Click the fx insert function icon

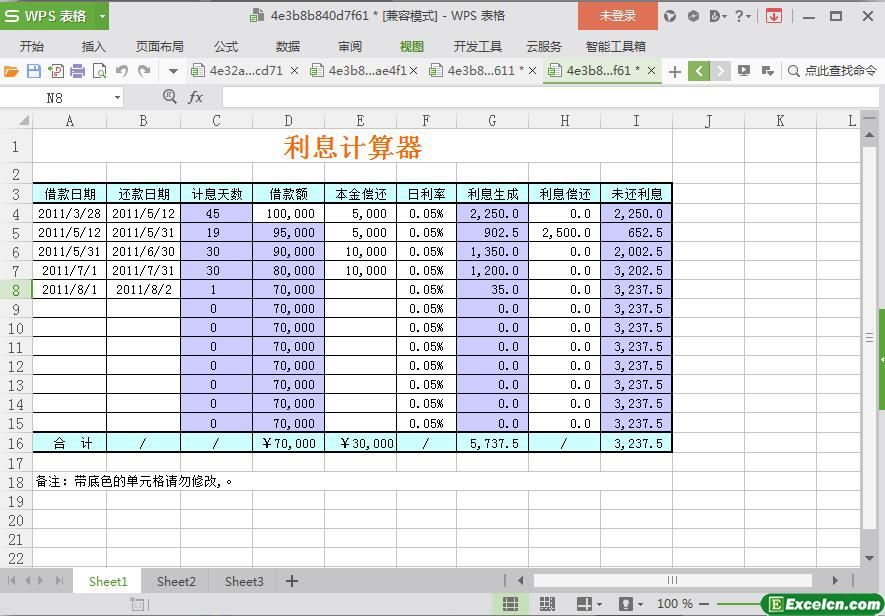195,98
